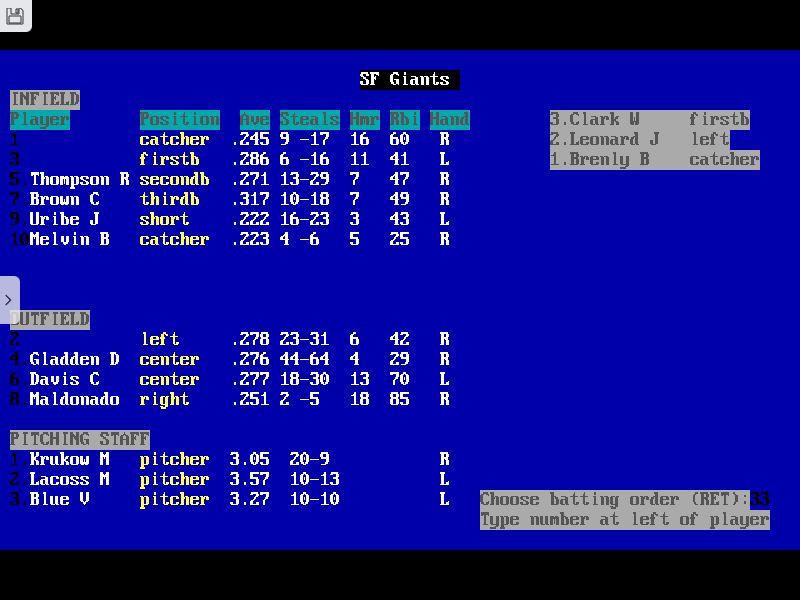Click the Player column header
The height and width of the screenshot is (600, 800).
click(x=38, y=119)
